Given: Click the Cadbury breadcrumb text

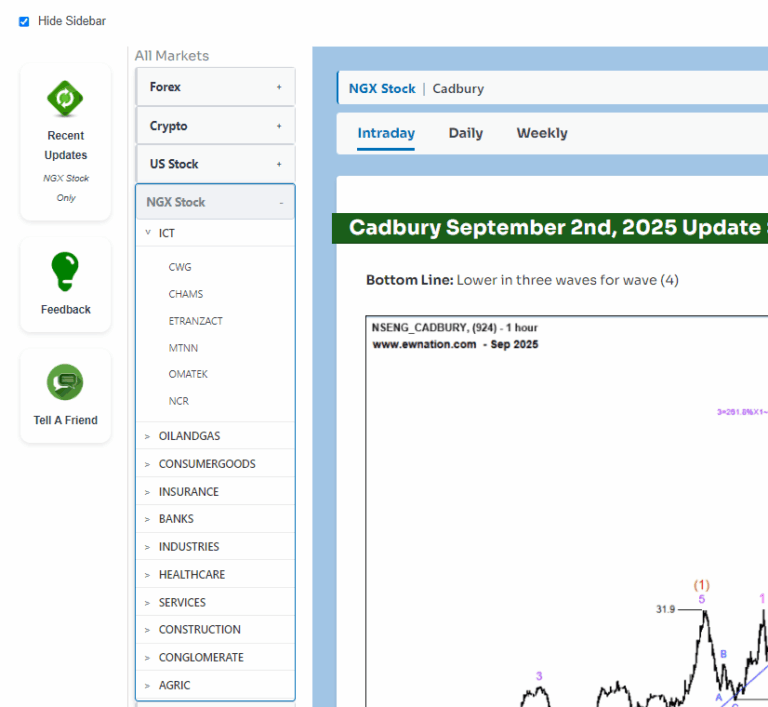Looking at the screenshot, I should pyautogui.click(x=458, y=89).
